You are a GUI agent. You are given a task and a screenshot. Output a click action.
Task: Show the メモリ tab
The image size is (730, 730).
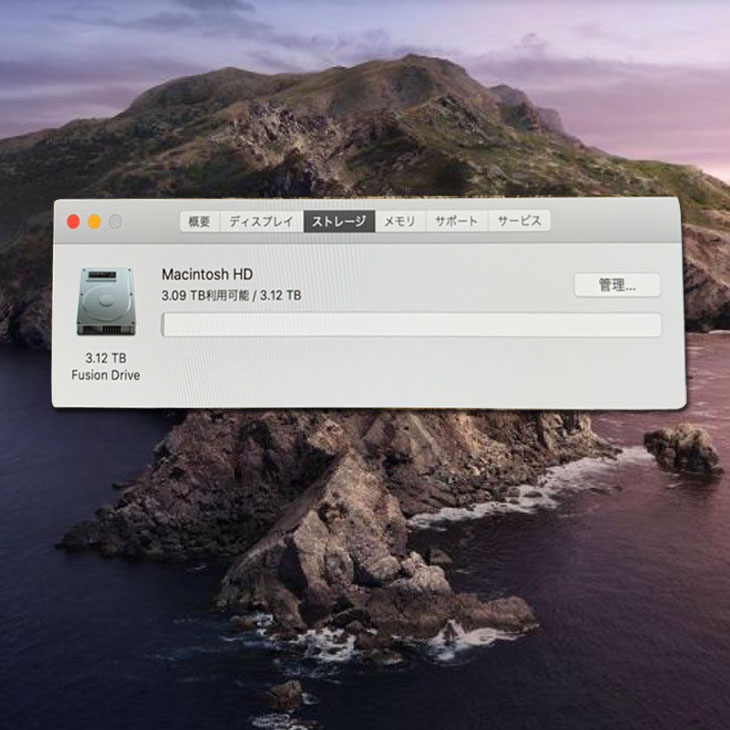[x=400, y=222]
